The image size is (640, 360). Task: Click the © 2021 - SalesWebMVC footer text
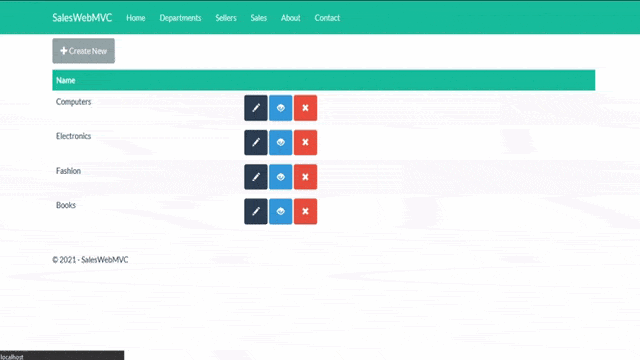point(90,260)
